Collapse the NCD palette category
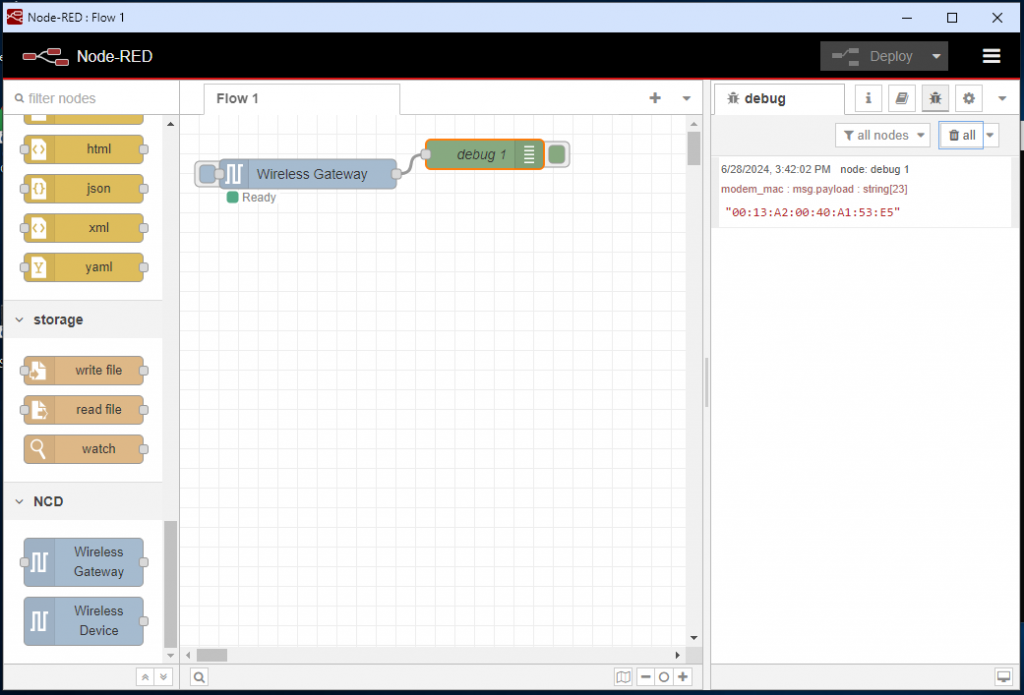 pyautogui.click(x=83, y=501)
